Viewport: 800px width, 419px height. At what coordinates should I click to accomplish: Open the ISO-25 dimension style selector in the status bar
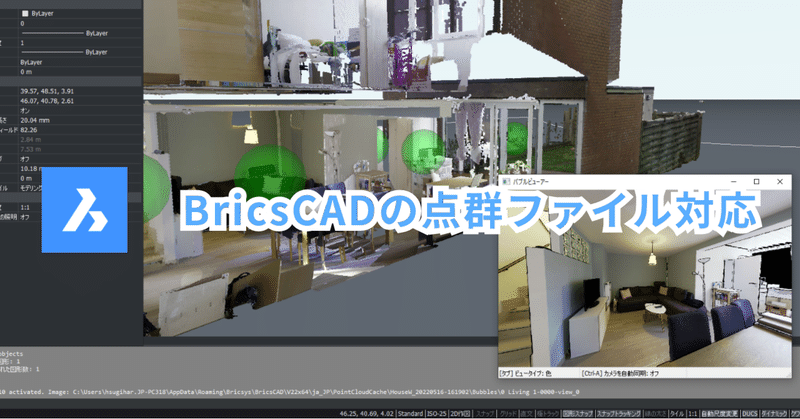[x=437, y=413]
